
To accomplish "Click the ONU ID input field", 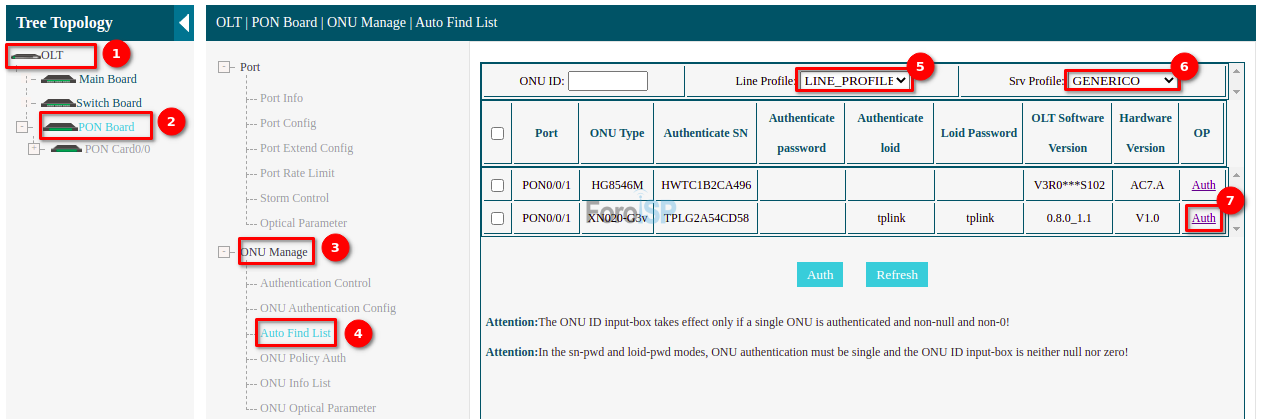I will coord(608,81).
